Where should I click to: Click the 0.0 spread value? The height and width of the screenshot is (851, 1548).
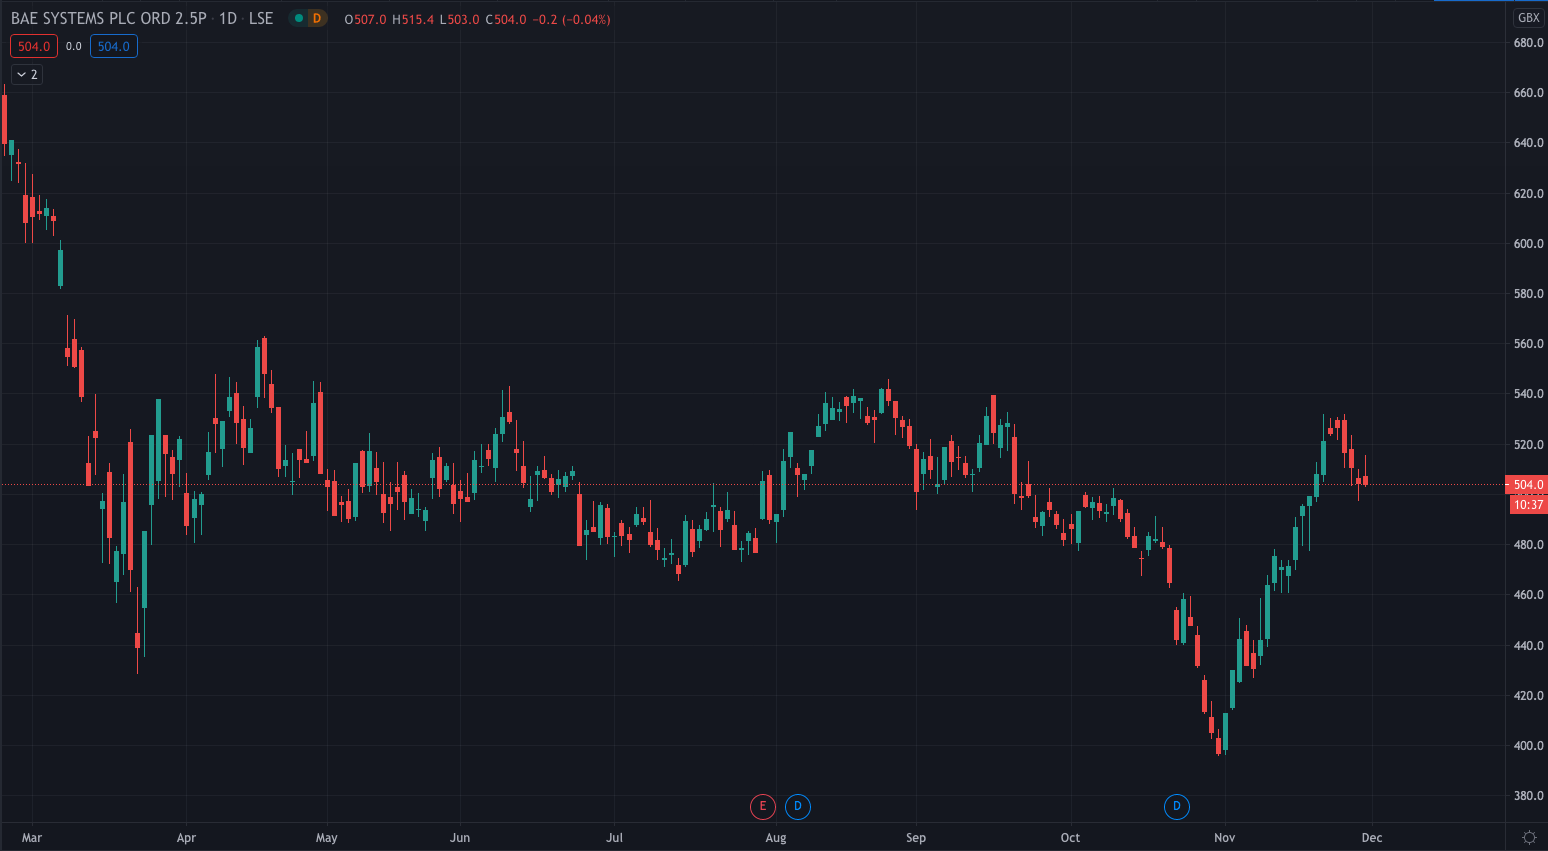click(x=74, y=46)
